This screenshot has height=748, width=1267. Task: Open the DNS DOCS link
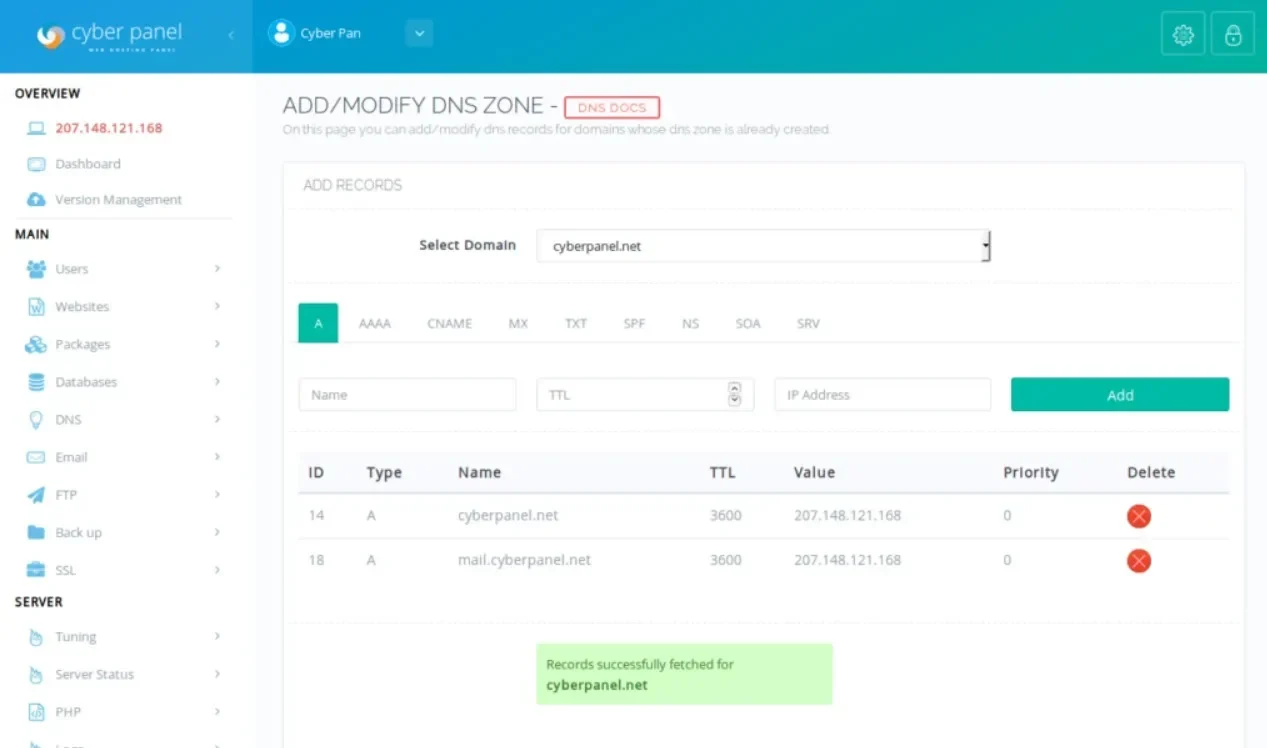[612, 107]
